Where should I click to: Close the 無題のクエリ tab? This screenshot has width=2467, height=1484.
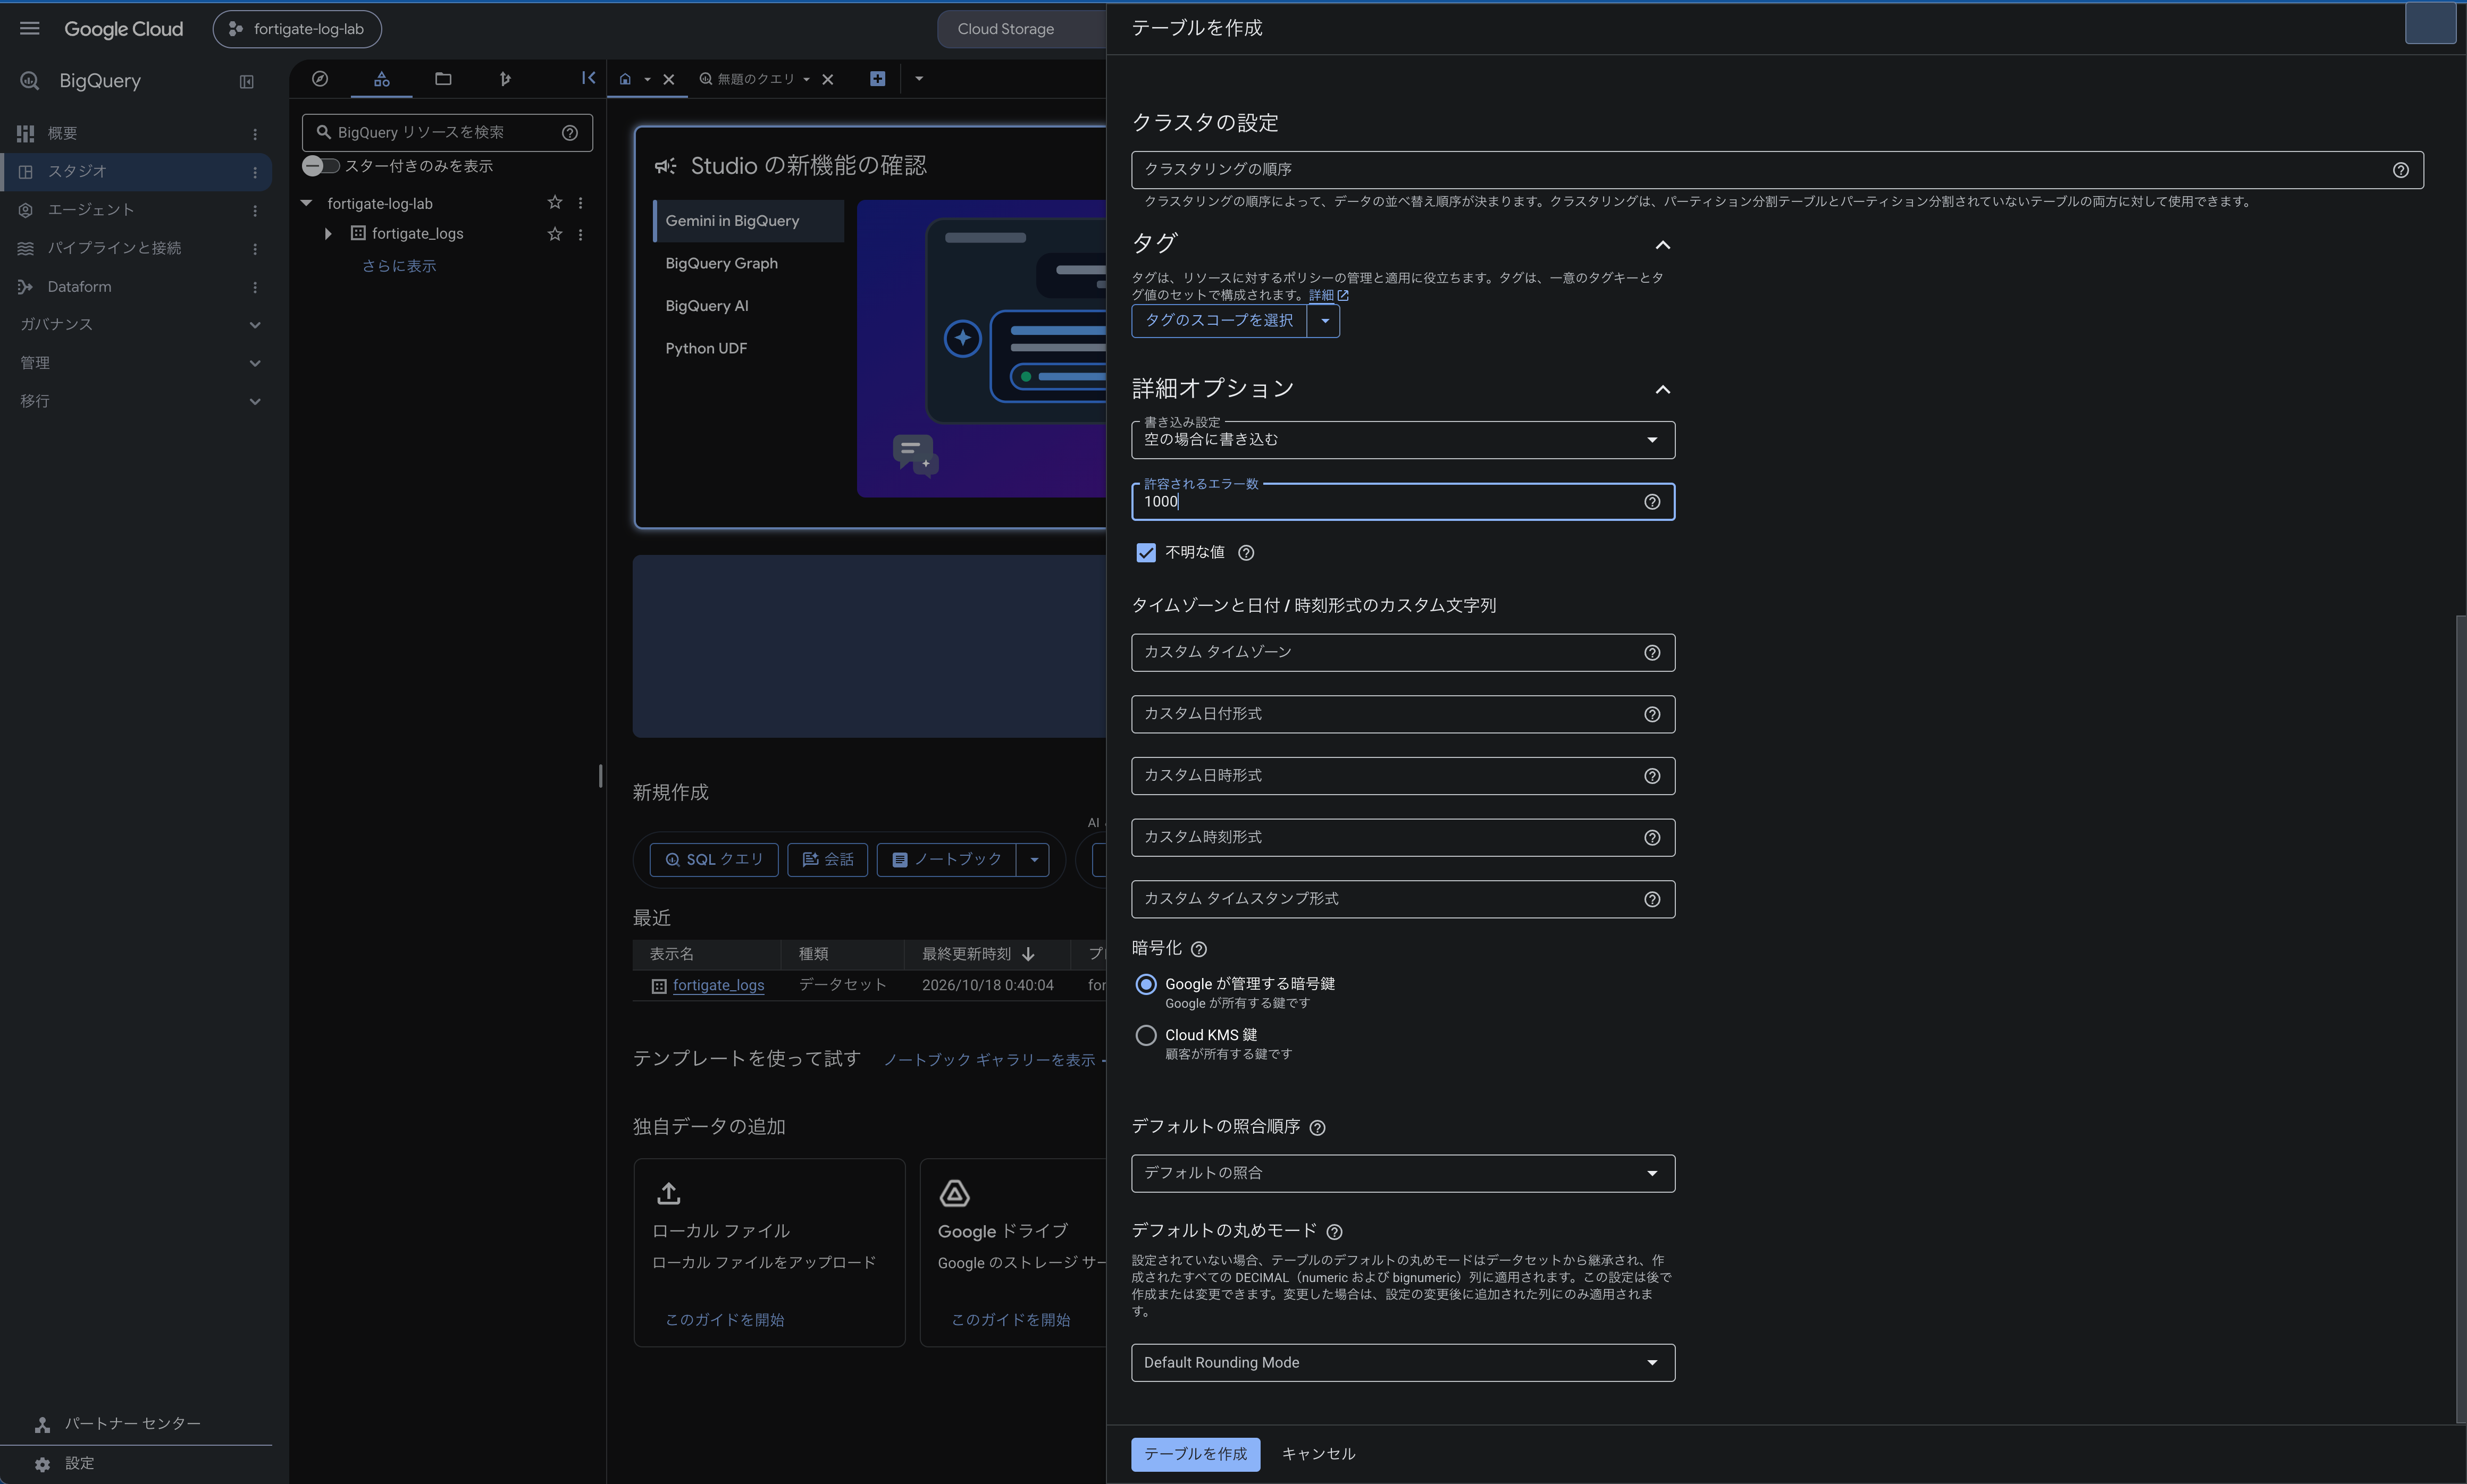828,80
